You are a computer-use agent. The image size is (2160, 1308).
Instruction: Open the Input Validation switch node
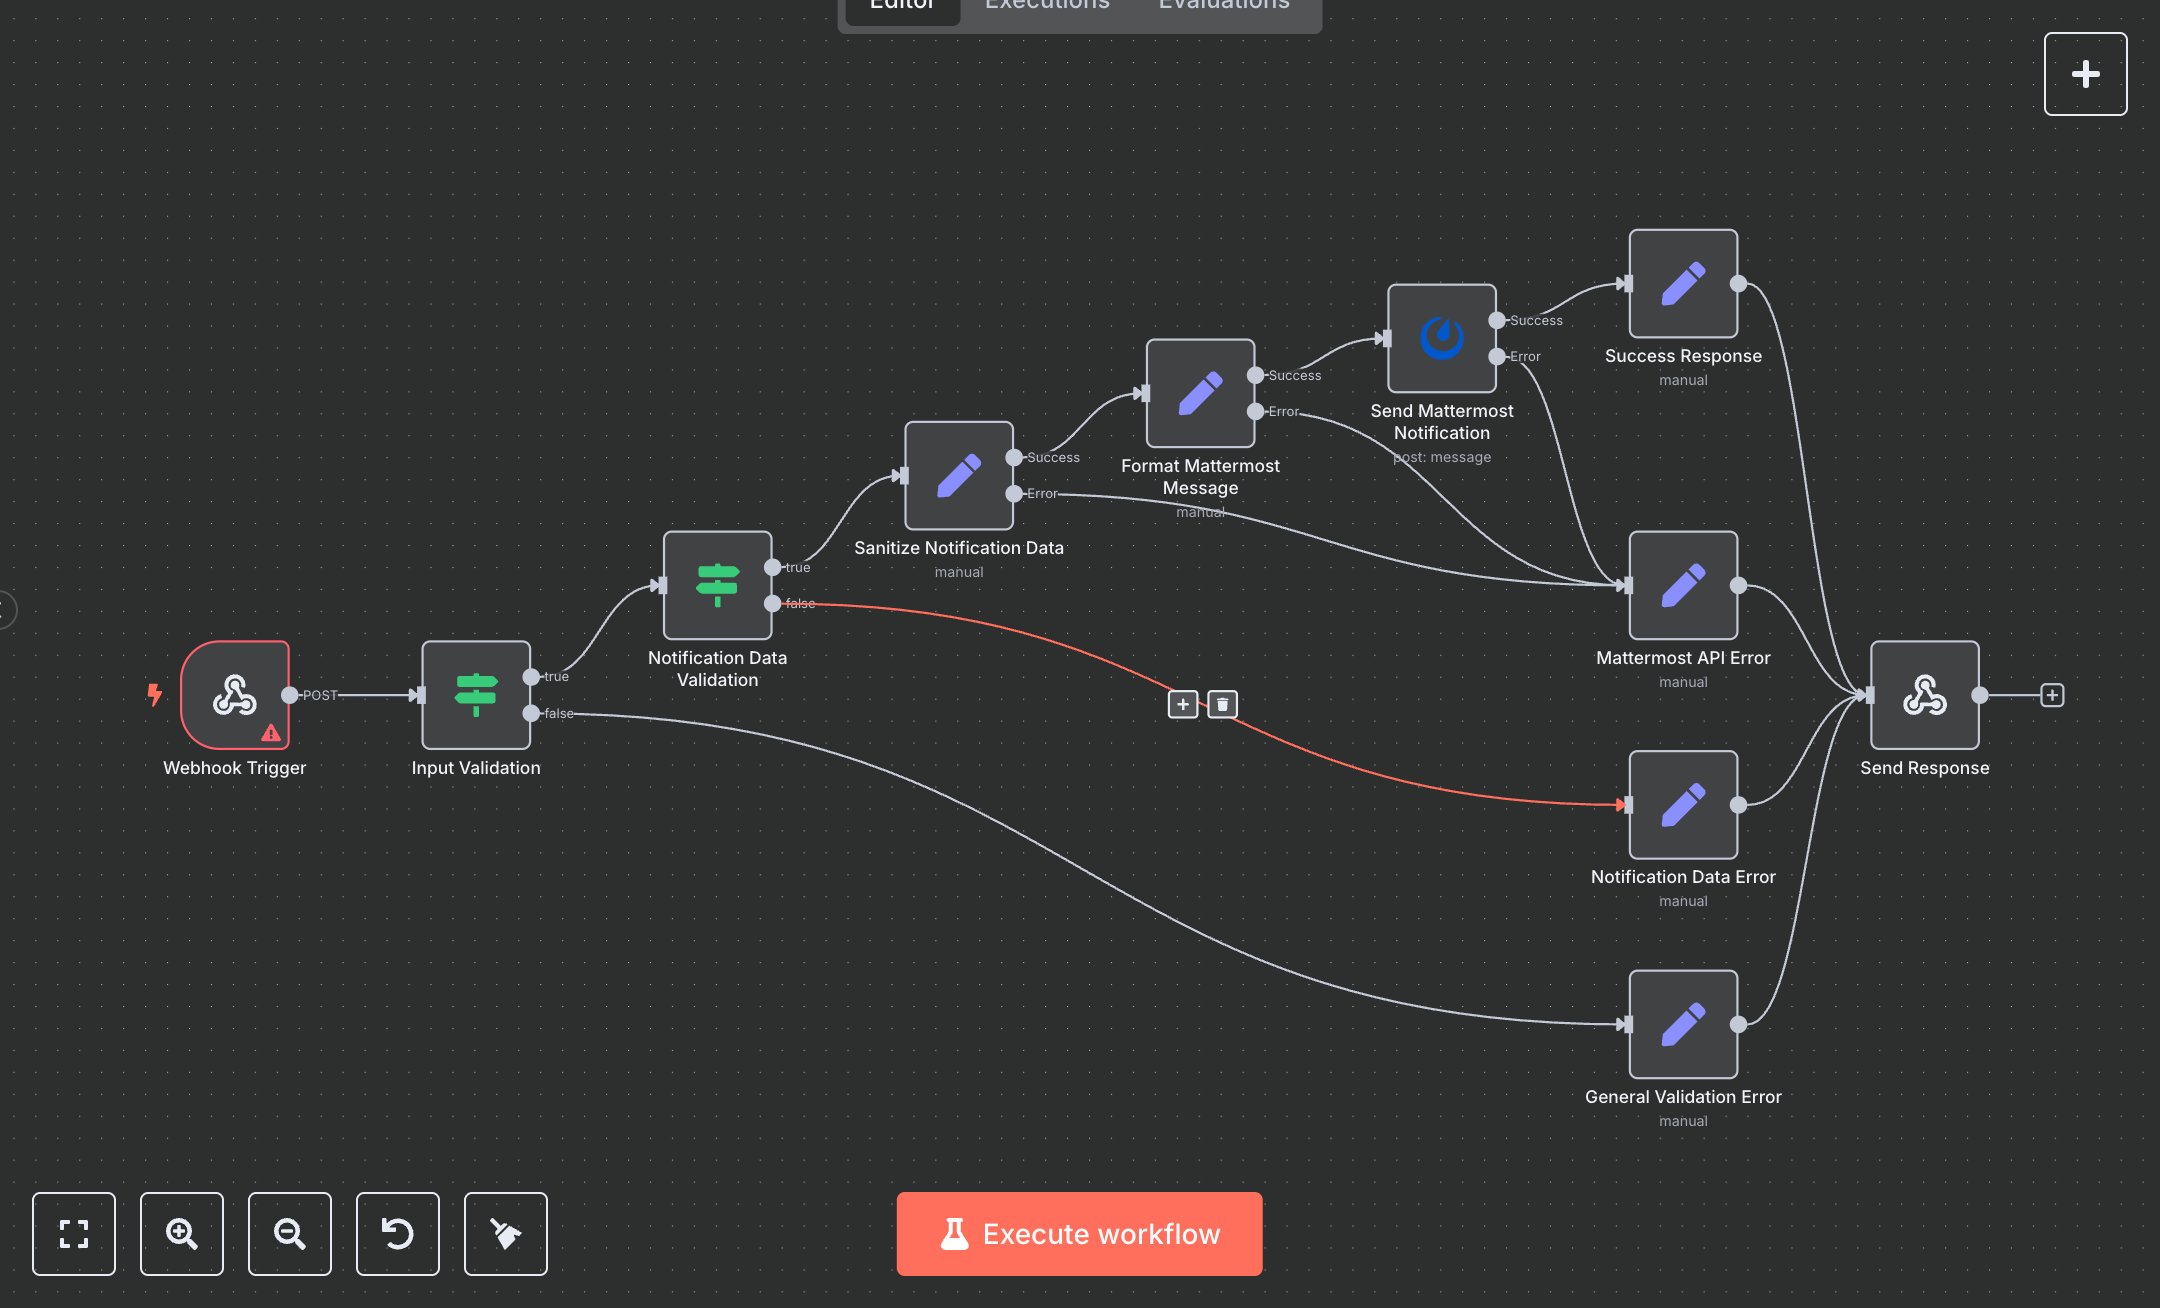click(476, 695)
